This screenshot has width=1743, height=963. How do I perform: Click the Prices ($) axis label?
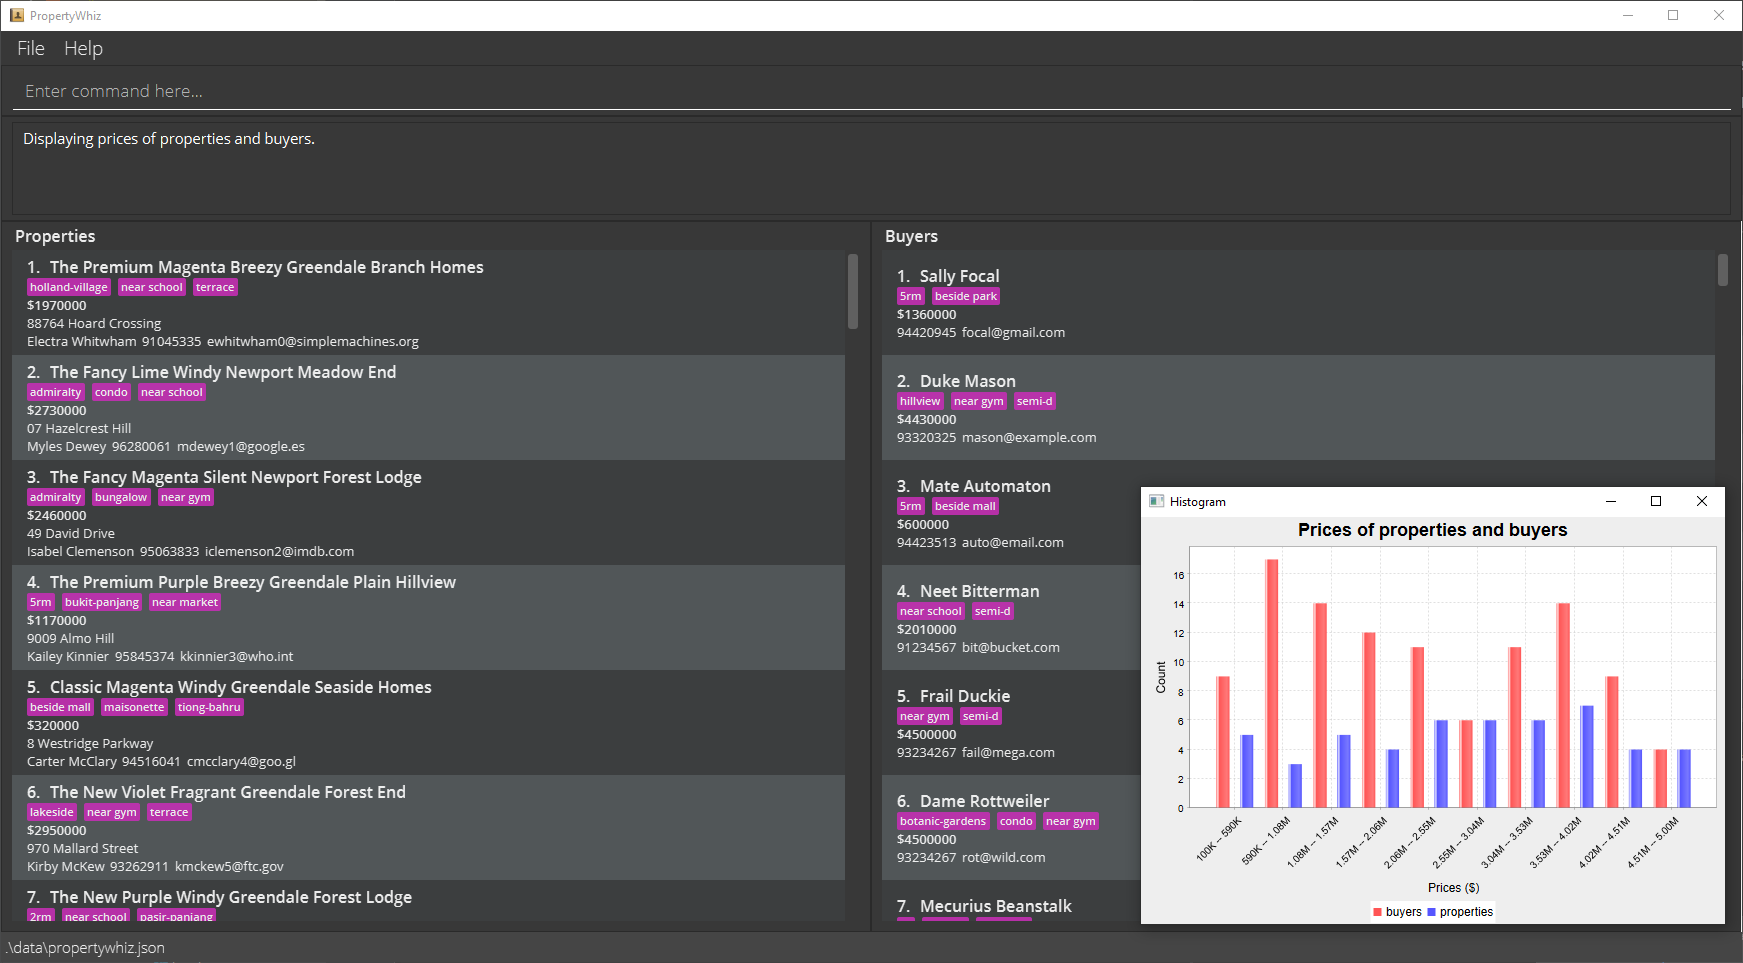click(x=1453, y=887)
